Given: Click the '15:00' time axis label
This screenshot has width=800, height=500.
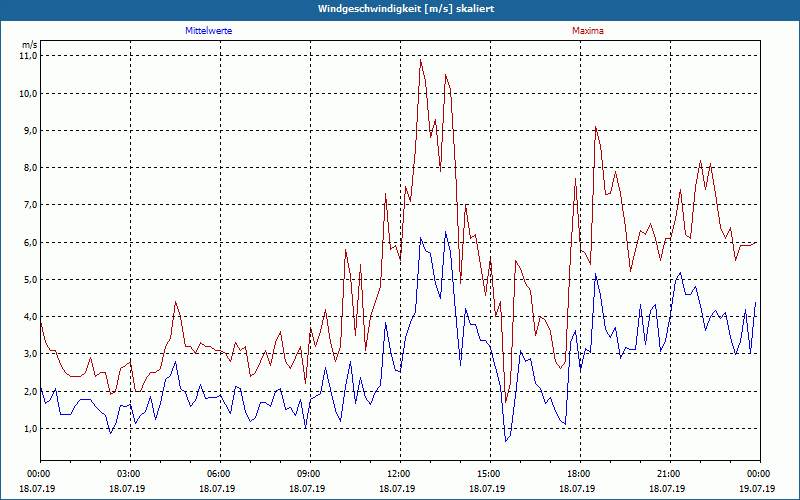Looking at the screenshot, I should [x=490, y=474].
